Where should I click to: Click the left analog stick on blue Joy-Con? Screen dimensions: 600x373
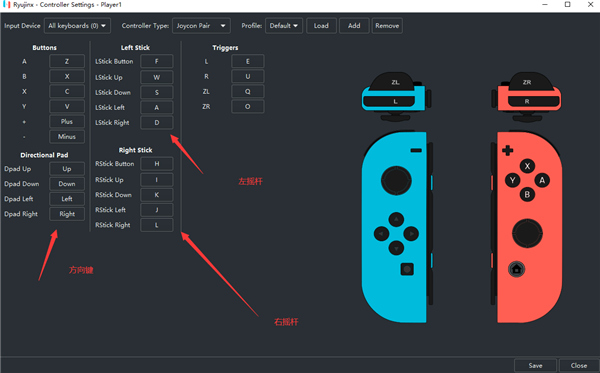[396, 180]
